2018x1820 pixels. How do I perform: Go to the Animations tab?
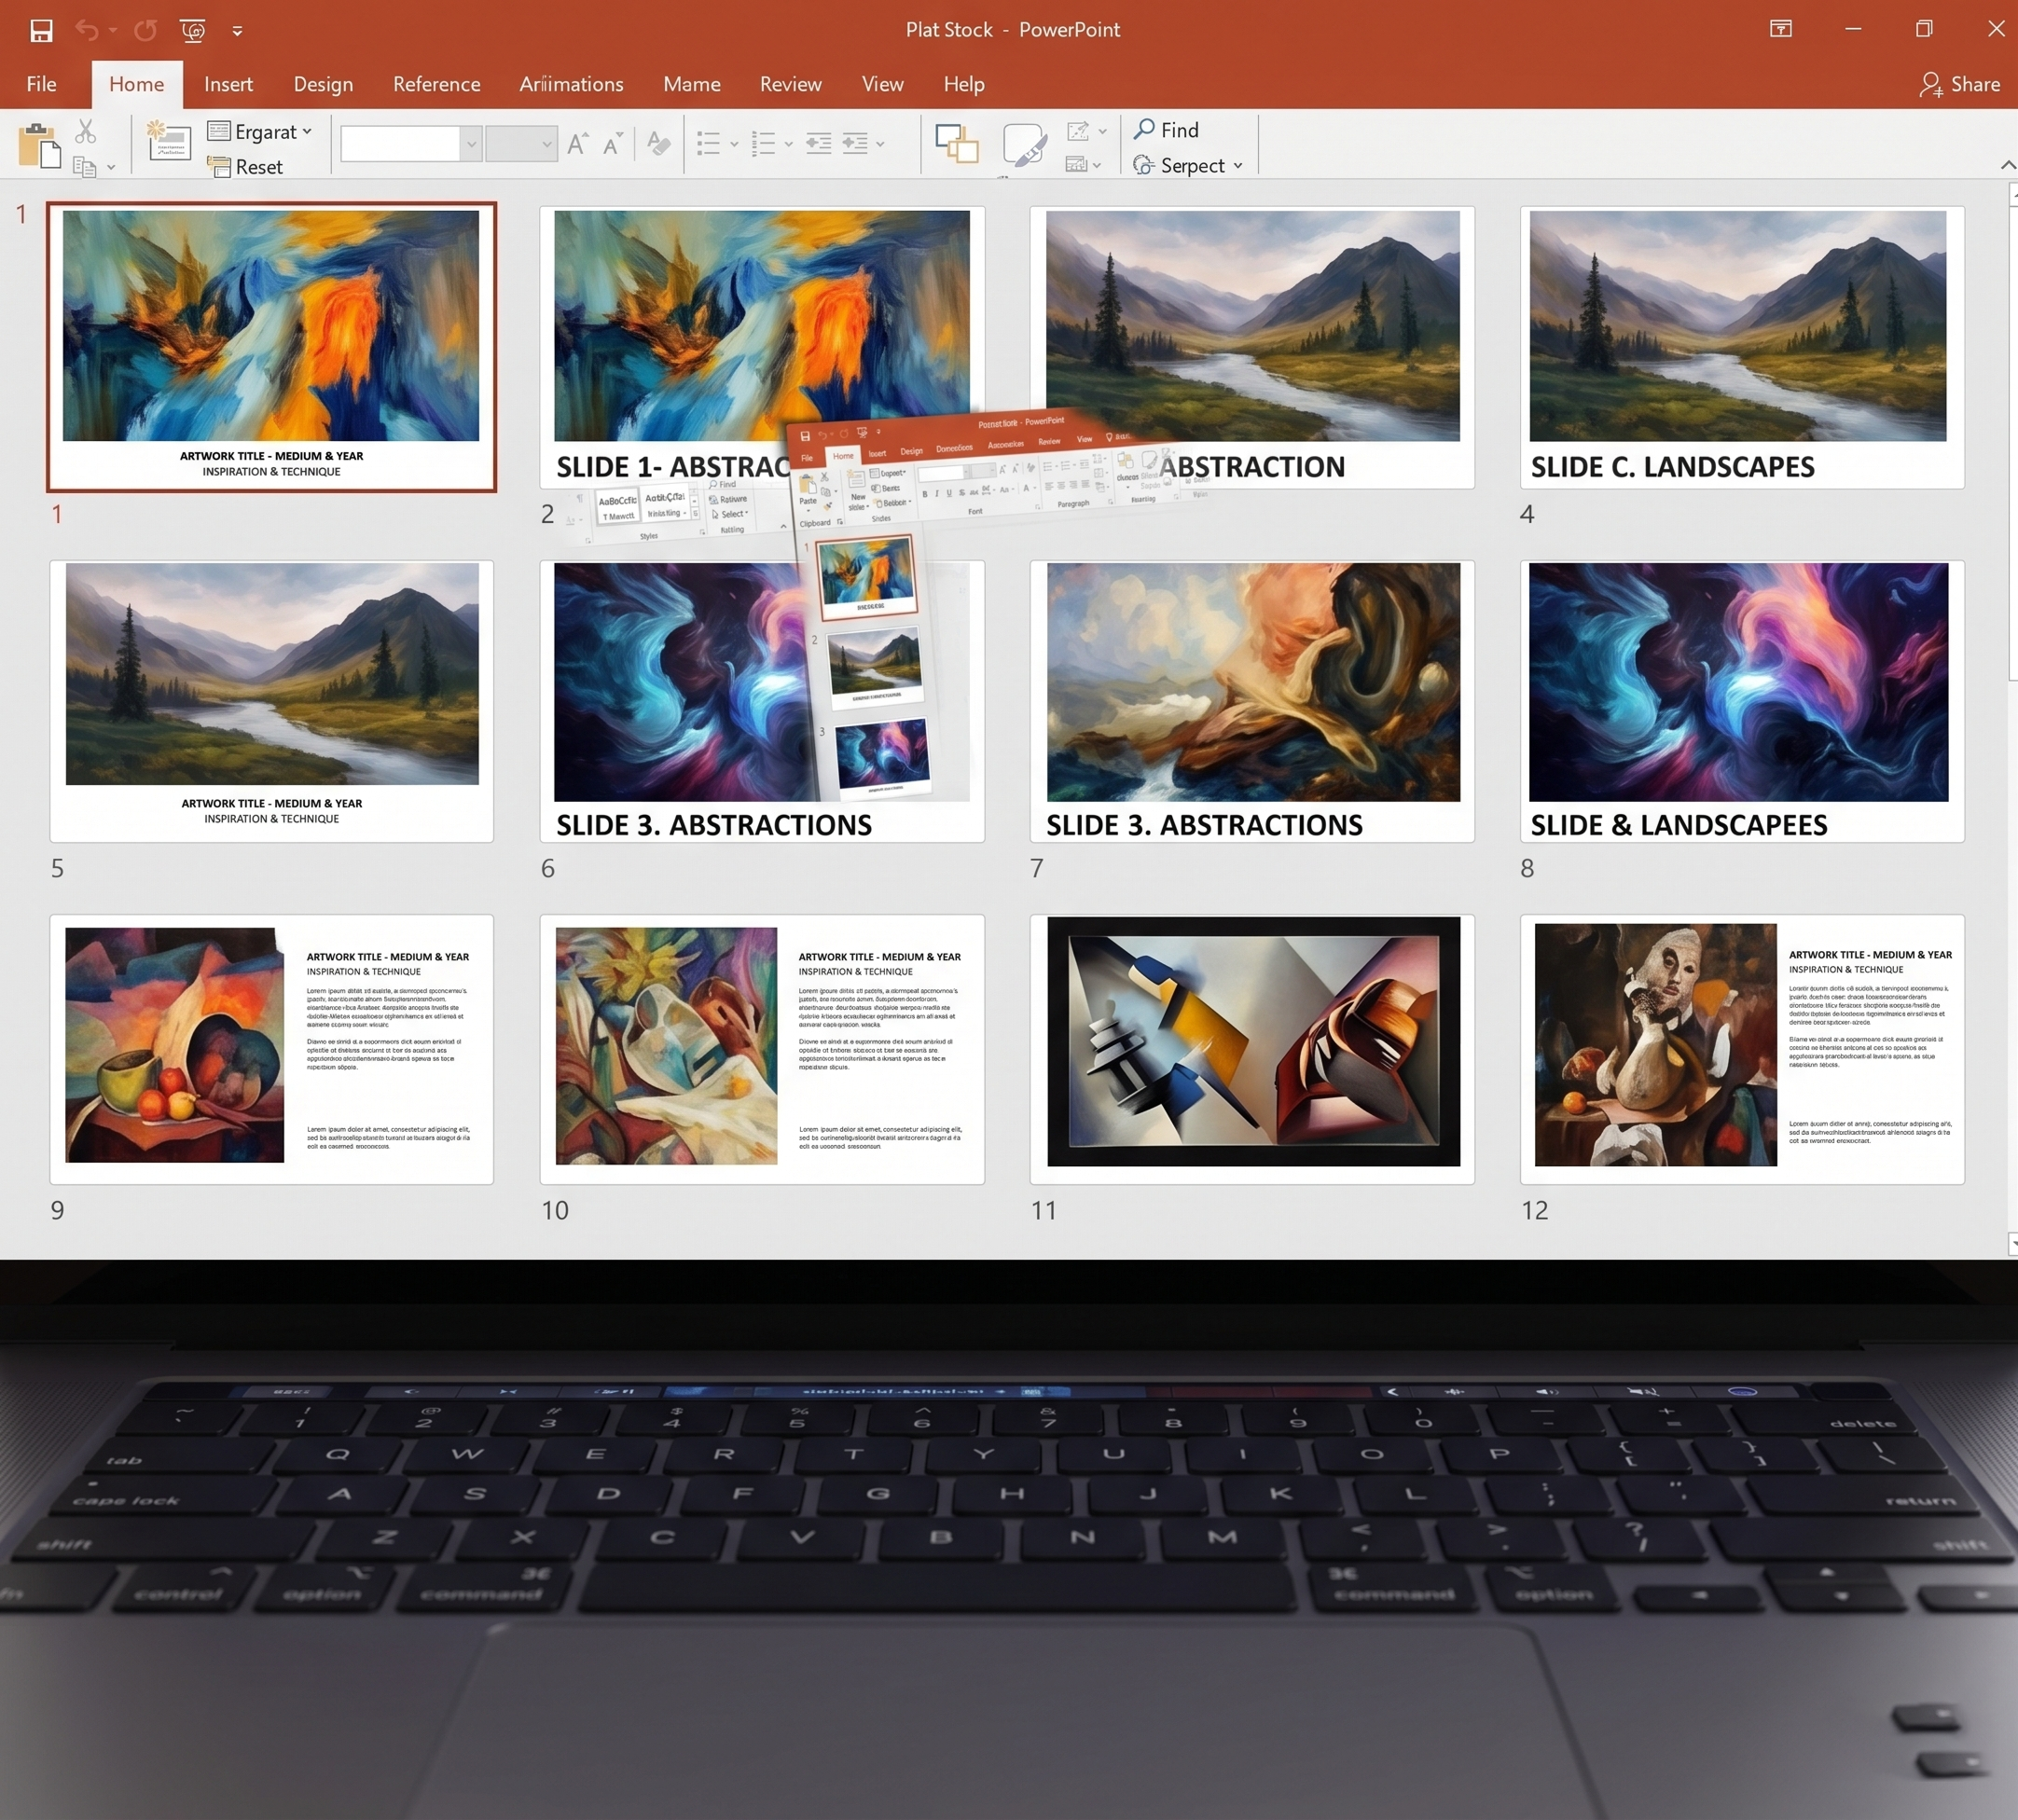571,84
